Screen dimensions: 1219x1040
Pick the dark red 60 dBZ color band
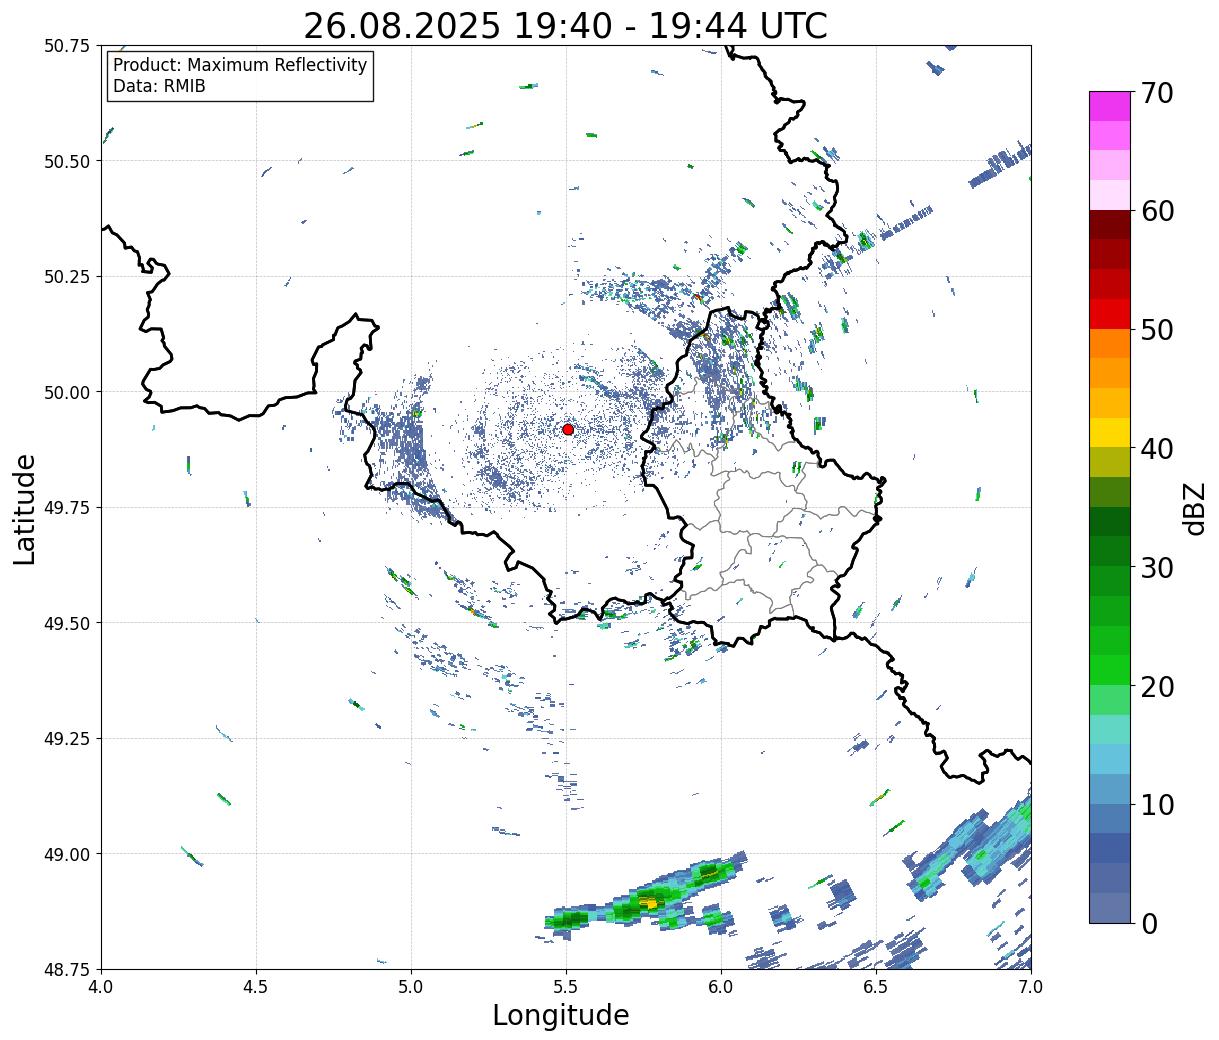pyautogui.click(x=1110, y=224)
